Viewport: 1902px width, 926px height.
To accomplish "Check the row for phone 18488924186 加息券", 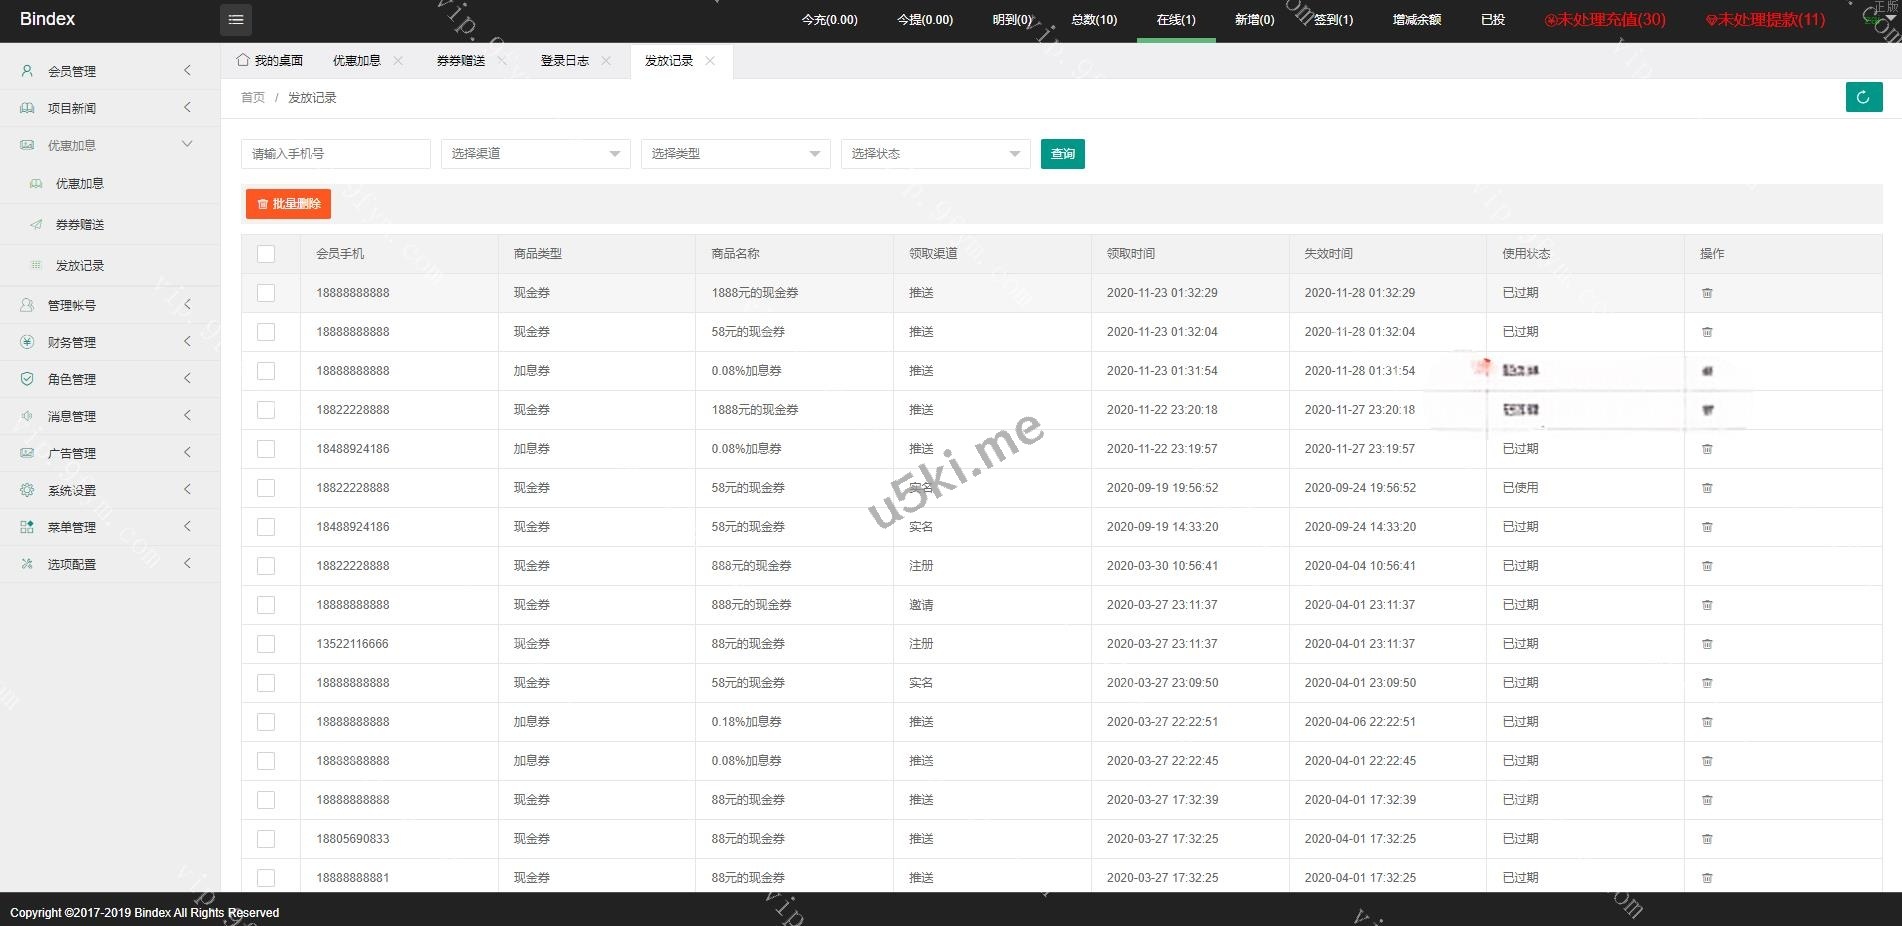I will click(266, 449).
